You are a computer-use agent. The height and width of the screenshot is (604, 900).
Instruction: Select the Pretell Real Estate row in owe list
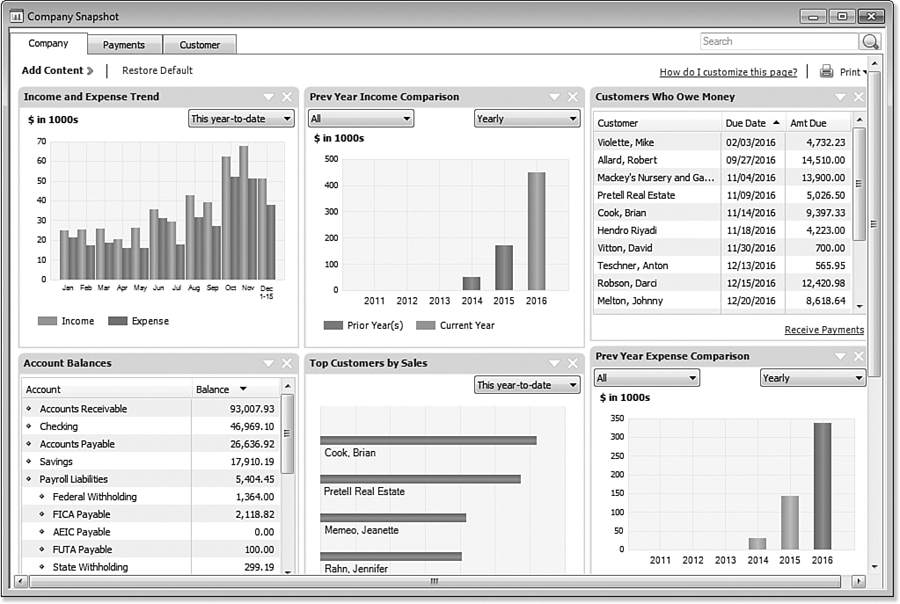[x=722, y=195]
